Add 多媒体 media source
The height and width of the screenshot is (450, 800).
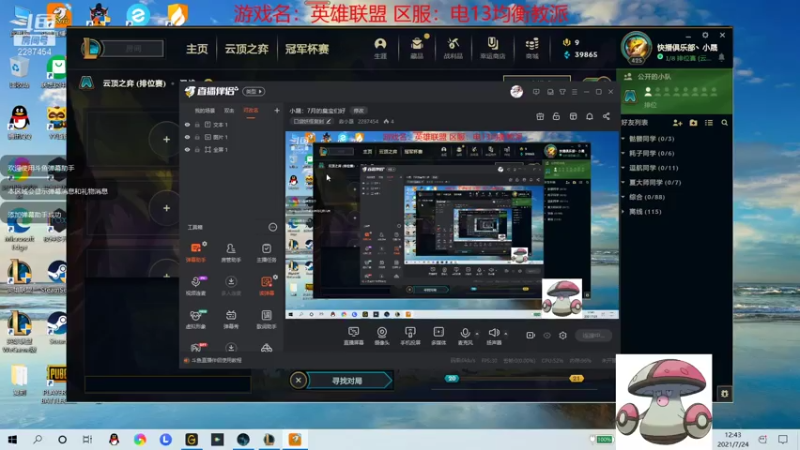pos(438,336)
